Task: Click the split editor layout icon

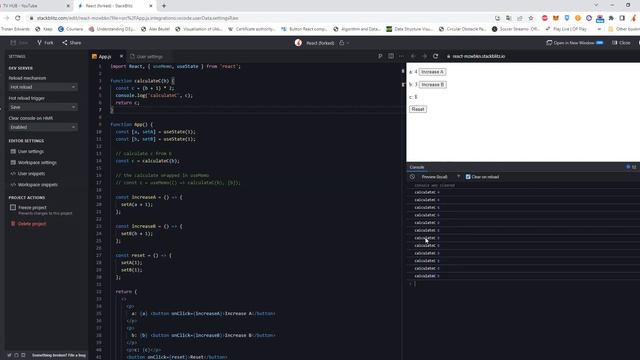Action: click(391, 56)
